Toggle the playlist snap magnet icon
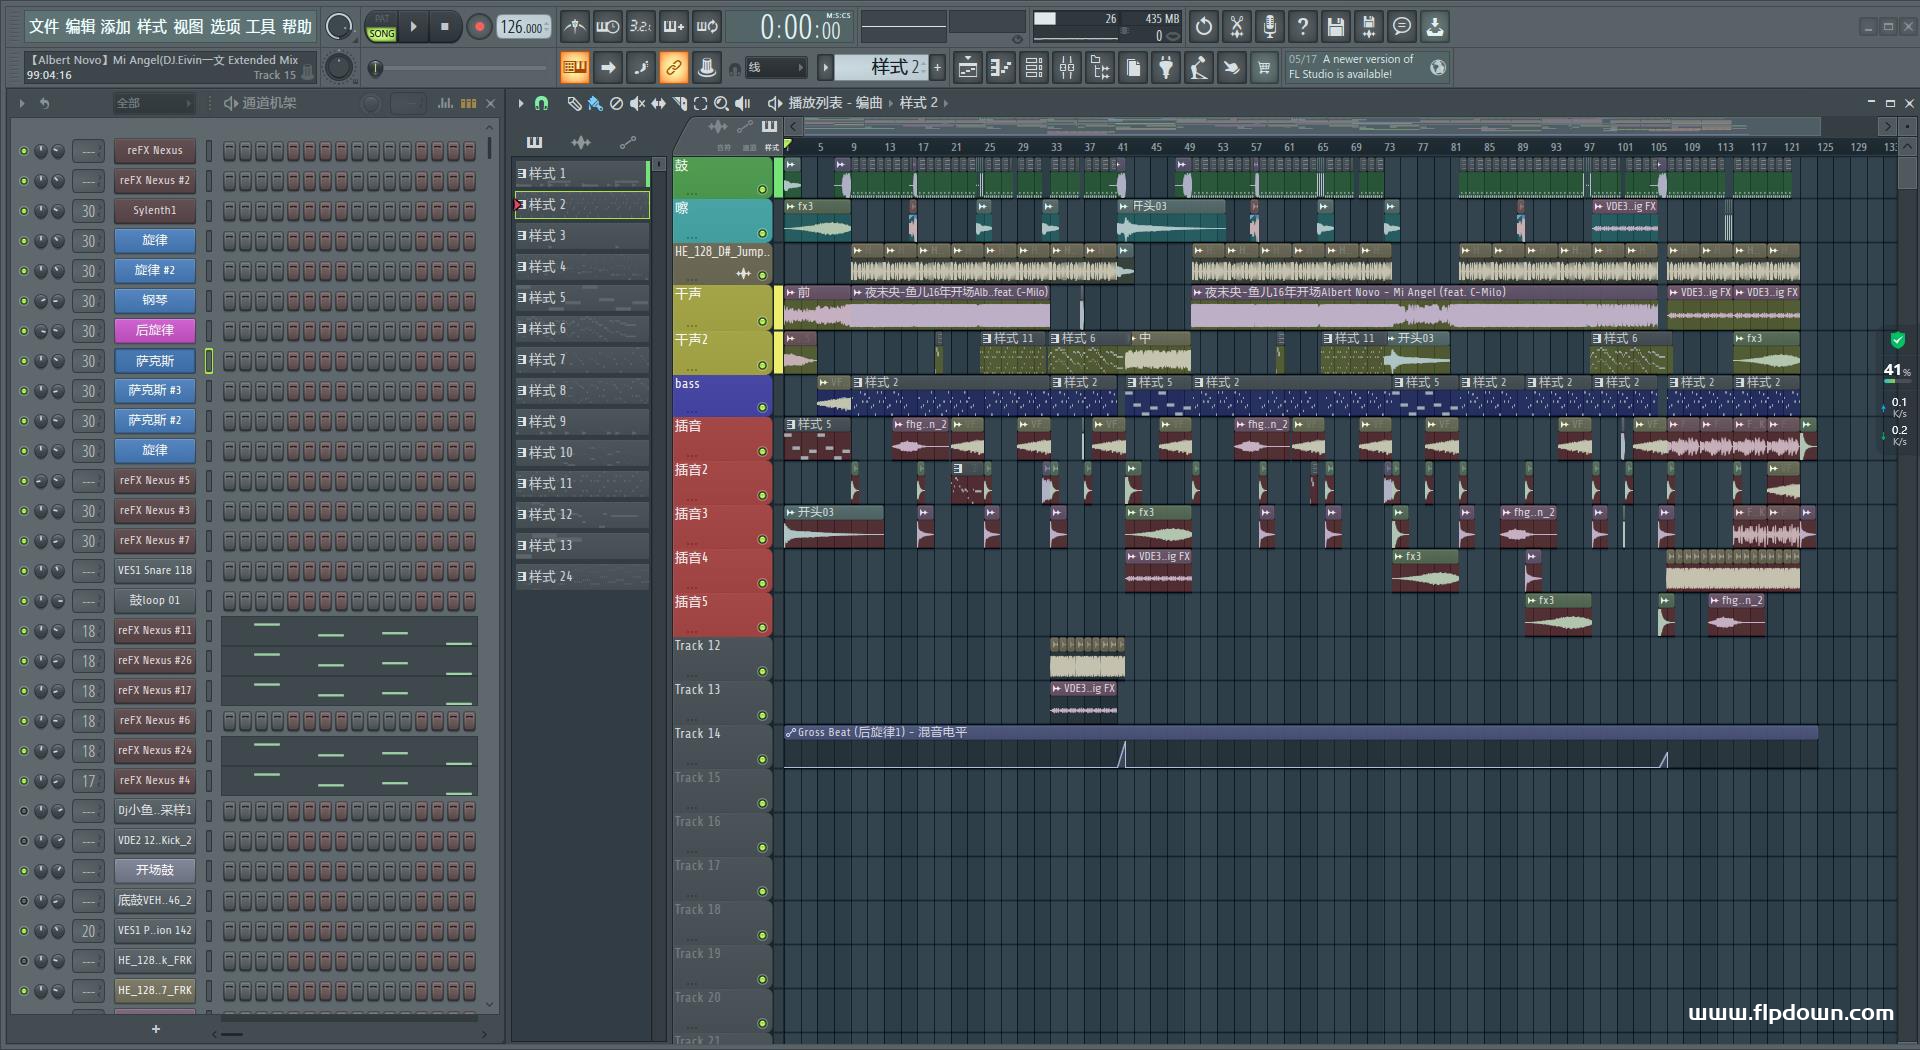The image size is (1920, 1050). 541,103
